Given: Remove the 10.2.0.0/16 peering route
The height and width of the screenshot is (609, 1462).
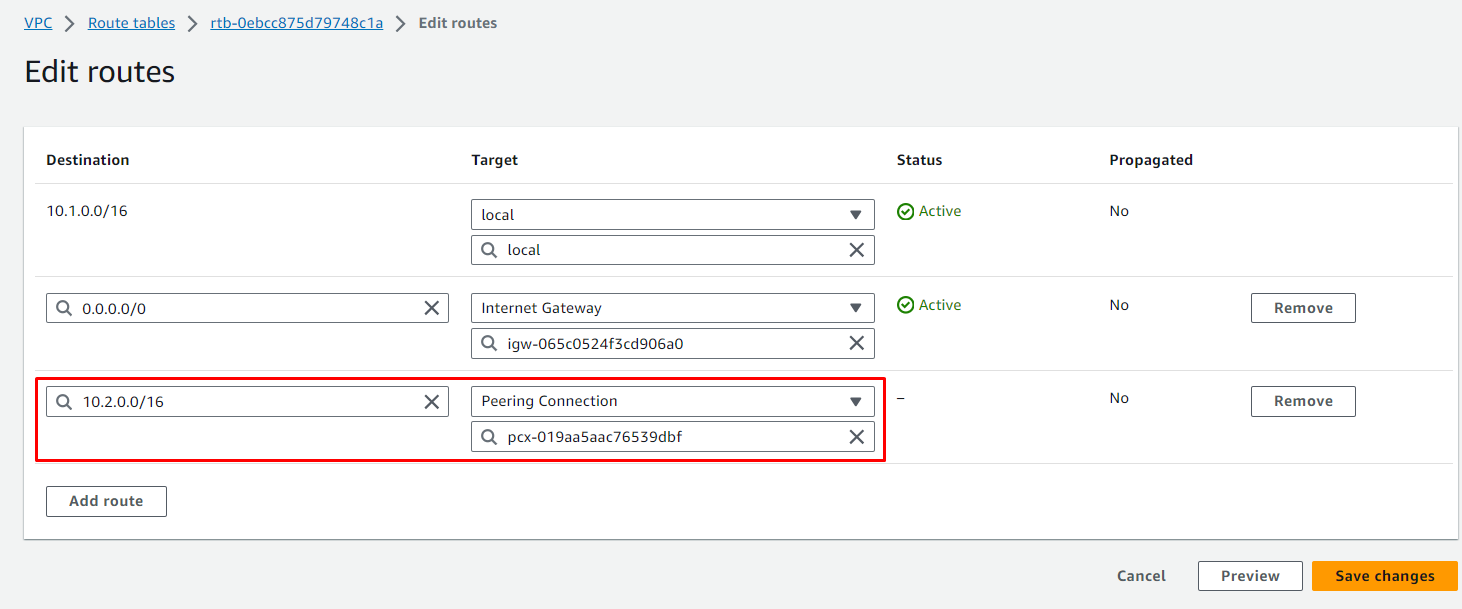Looking at the screenshot, I should [x=1302, y=401].
